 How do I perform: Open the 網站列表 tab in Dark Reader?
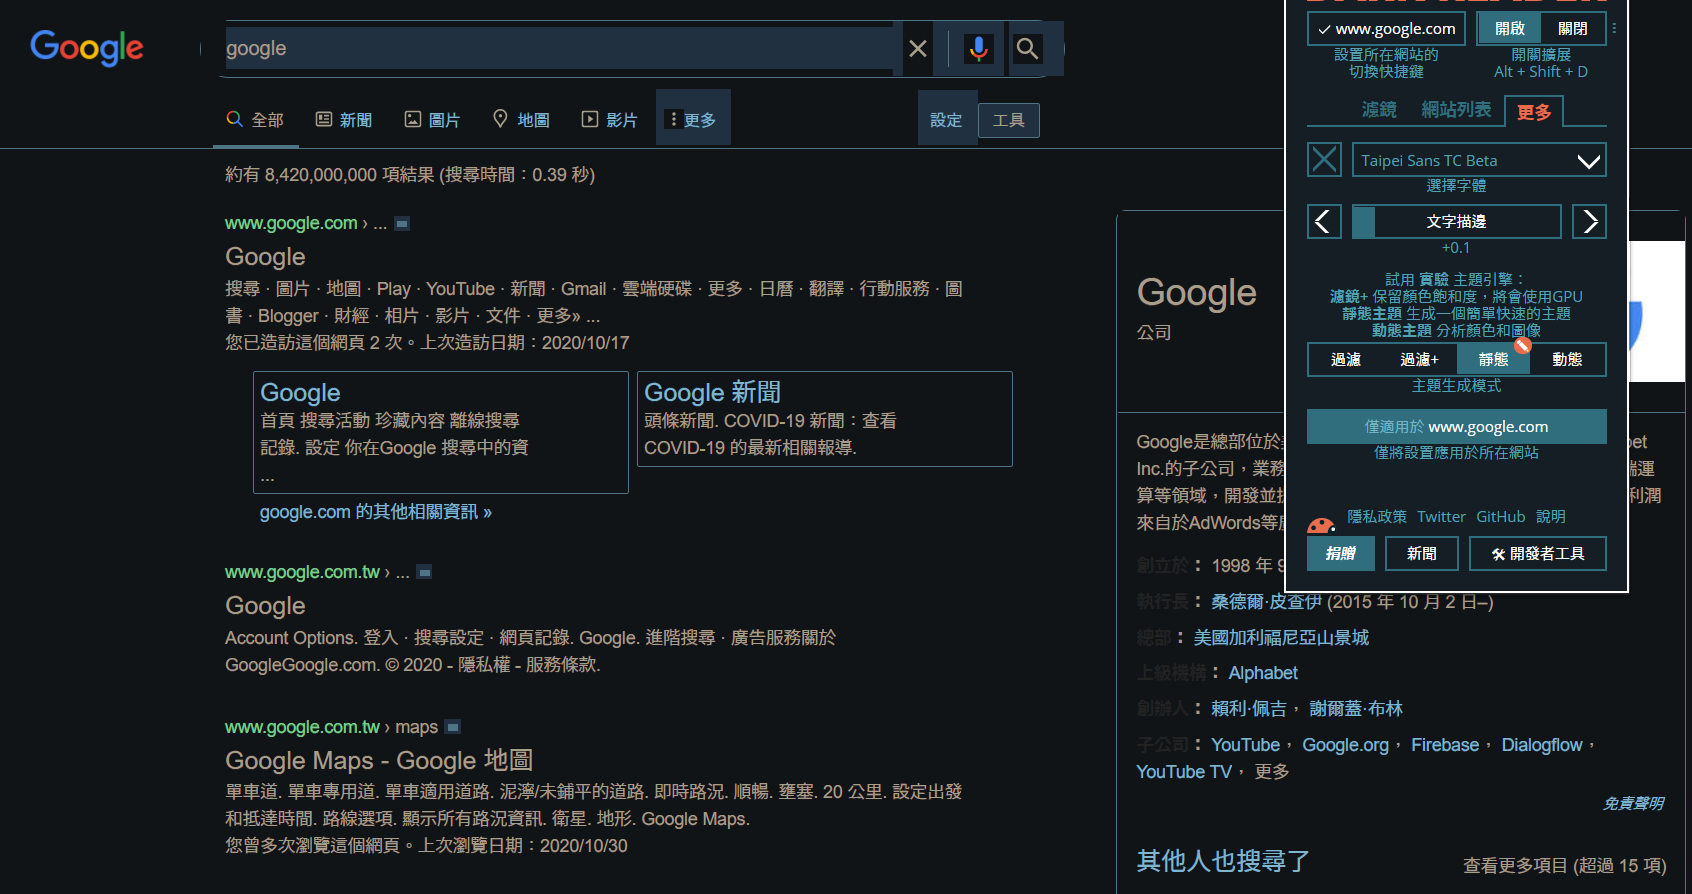[x=1456, y=110]
